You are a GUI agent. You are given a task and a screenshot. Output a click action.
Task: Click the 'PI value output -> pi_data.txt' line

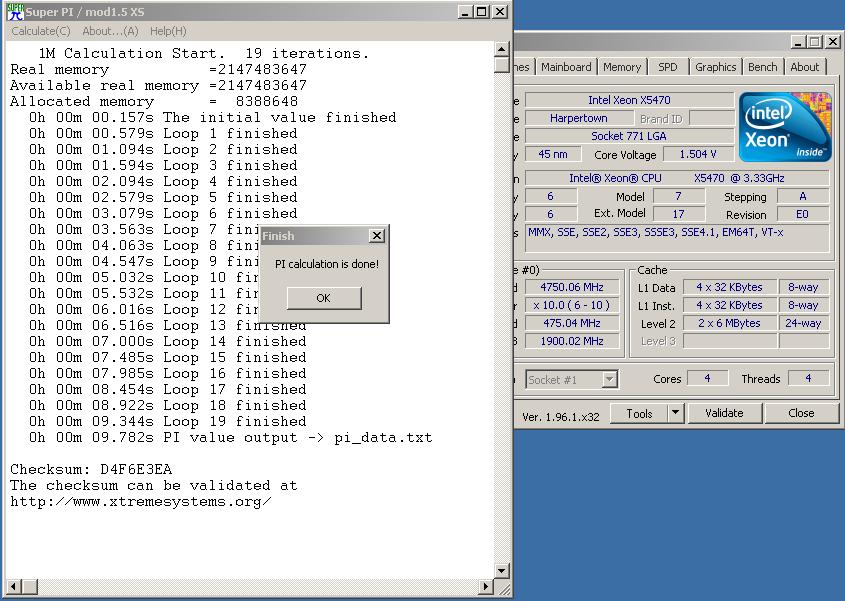[231, 437]
